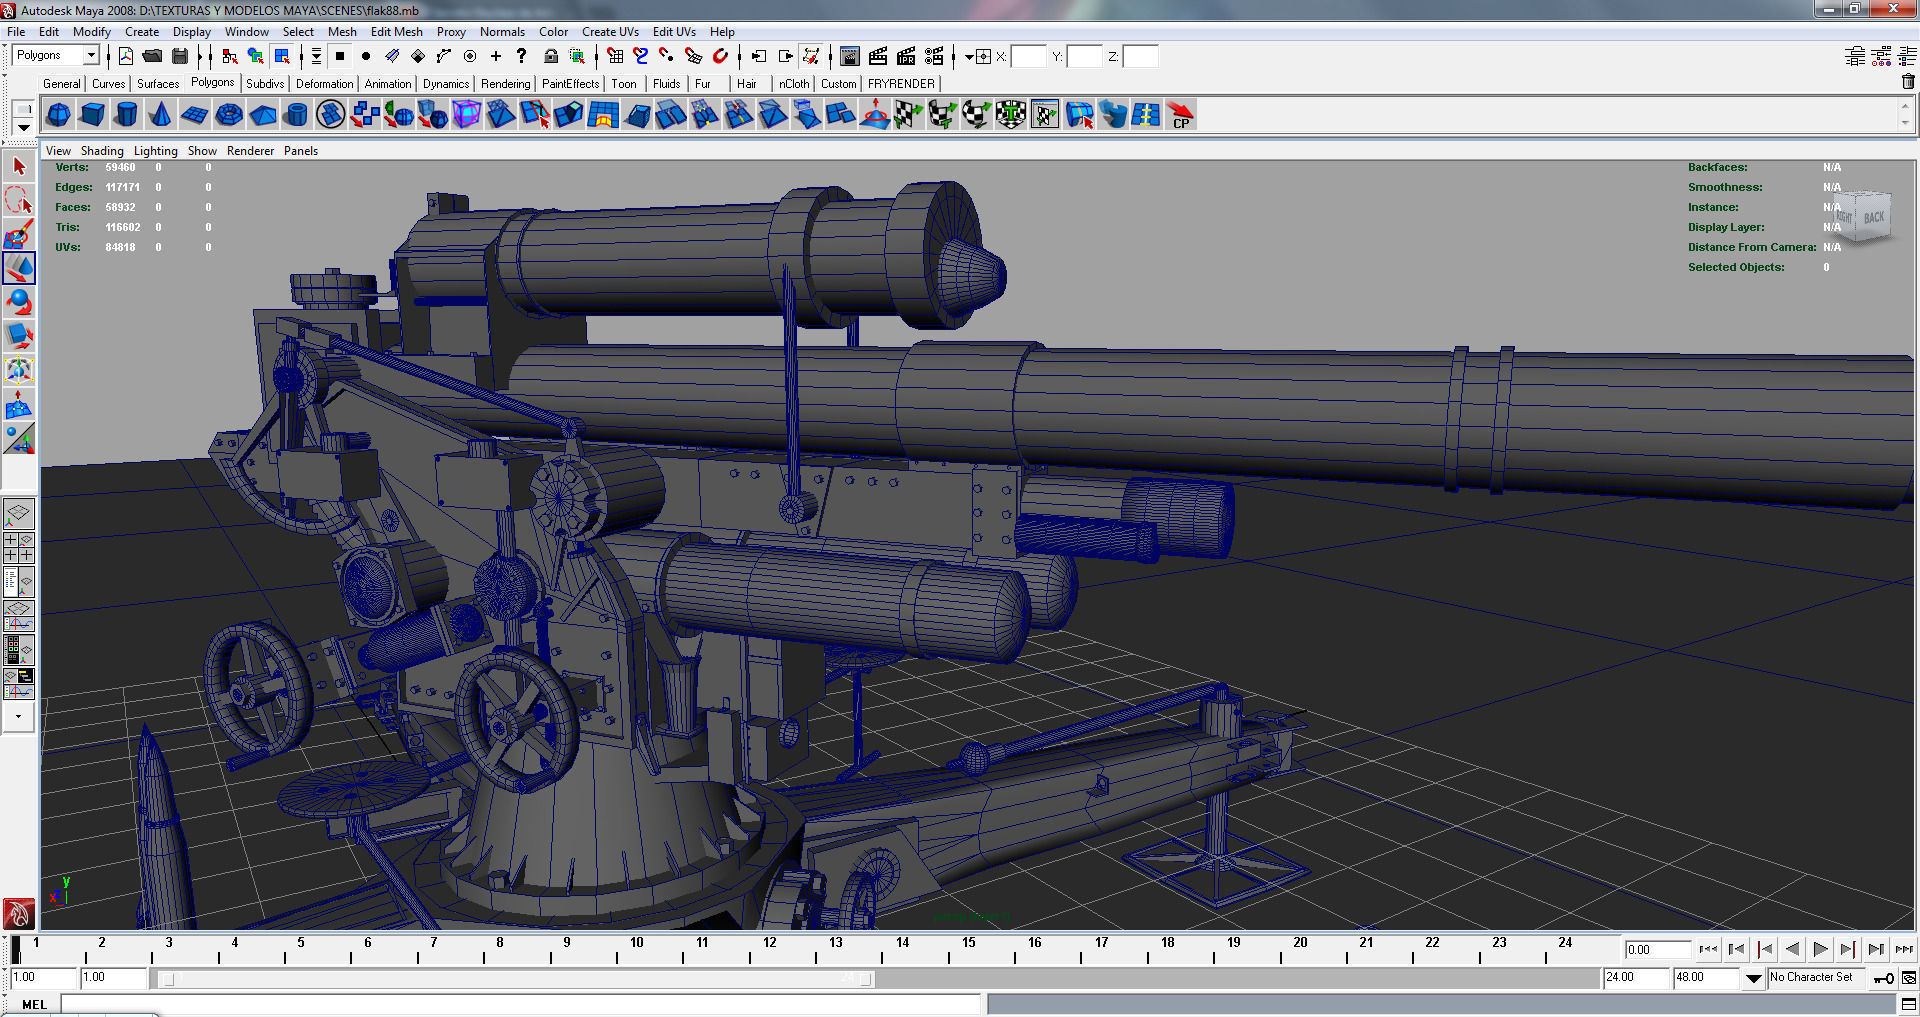Toggle Snap to points magnet
This screenshot has width=1920, height=1017.
[x=667, y=56]
